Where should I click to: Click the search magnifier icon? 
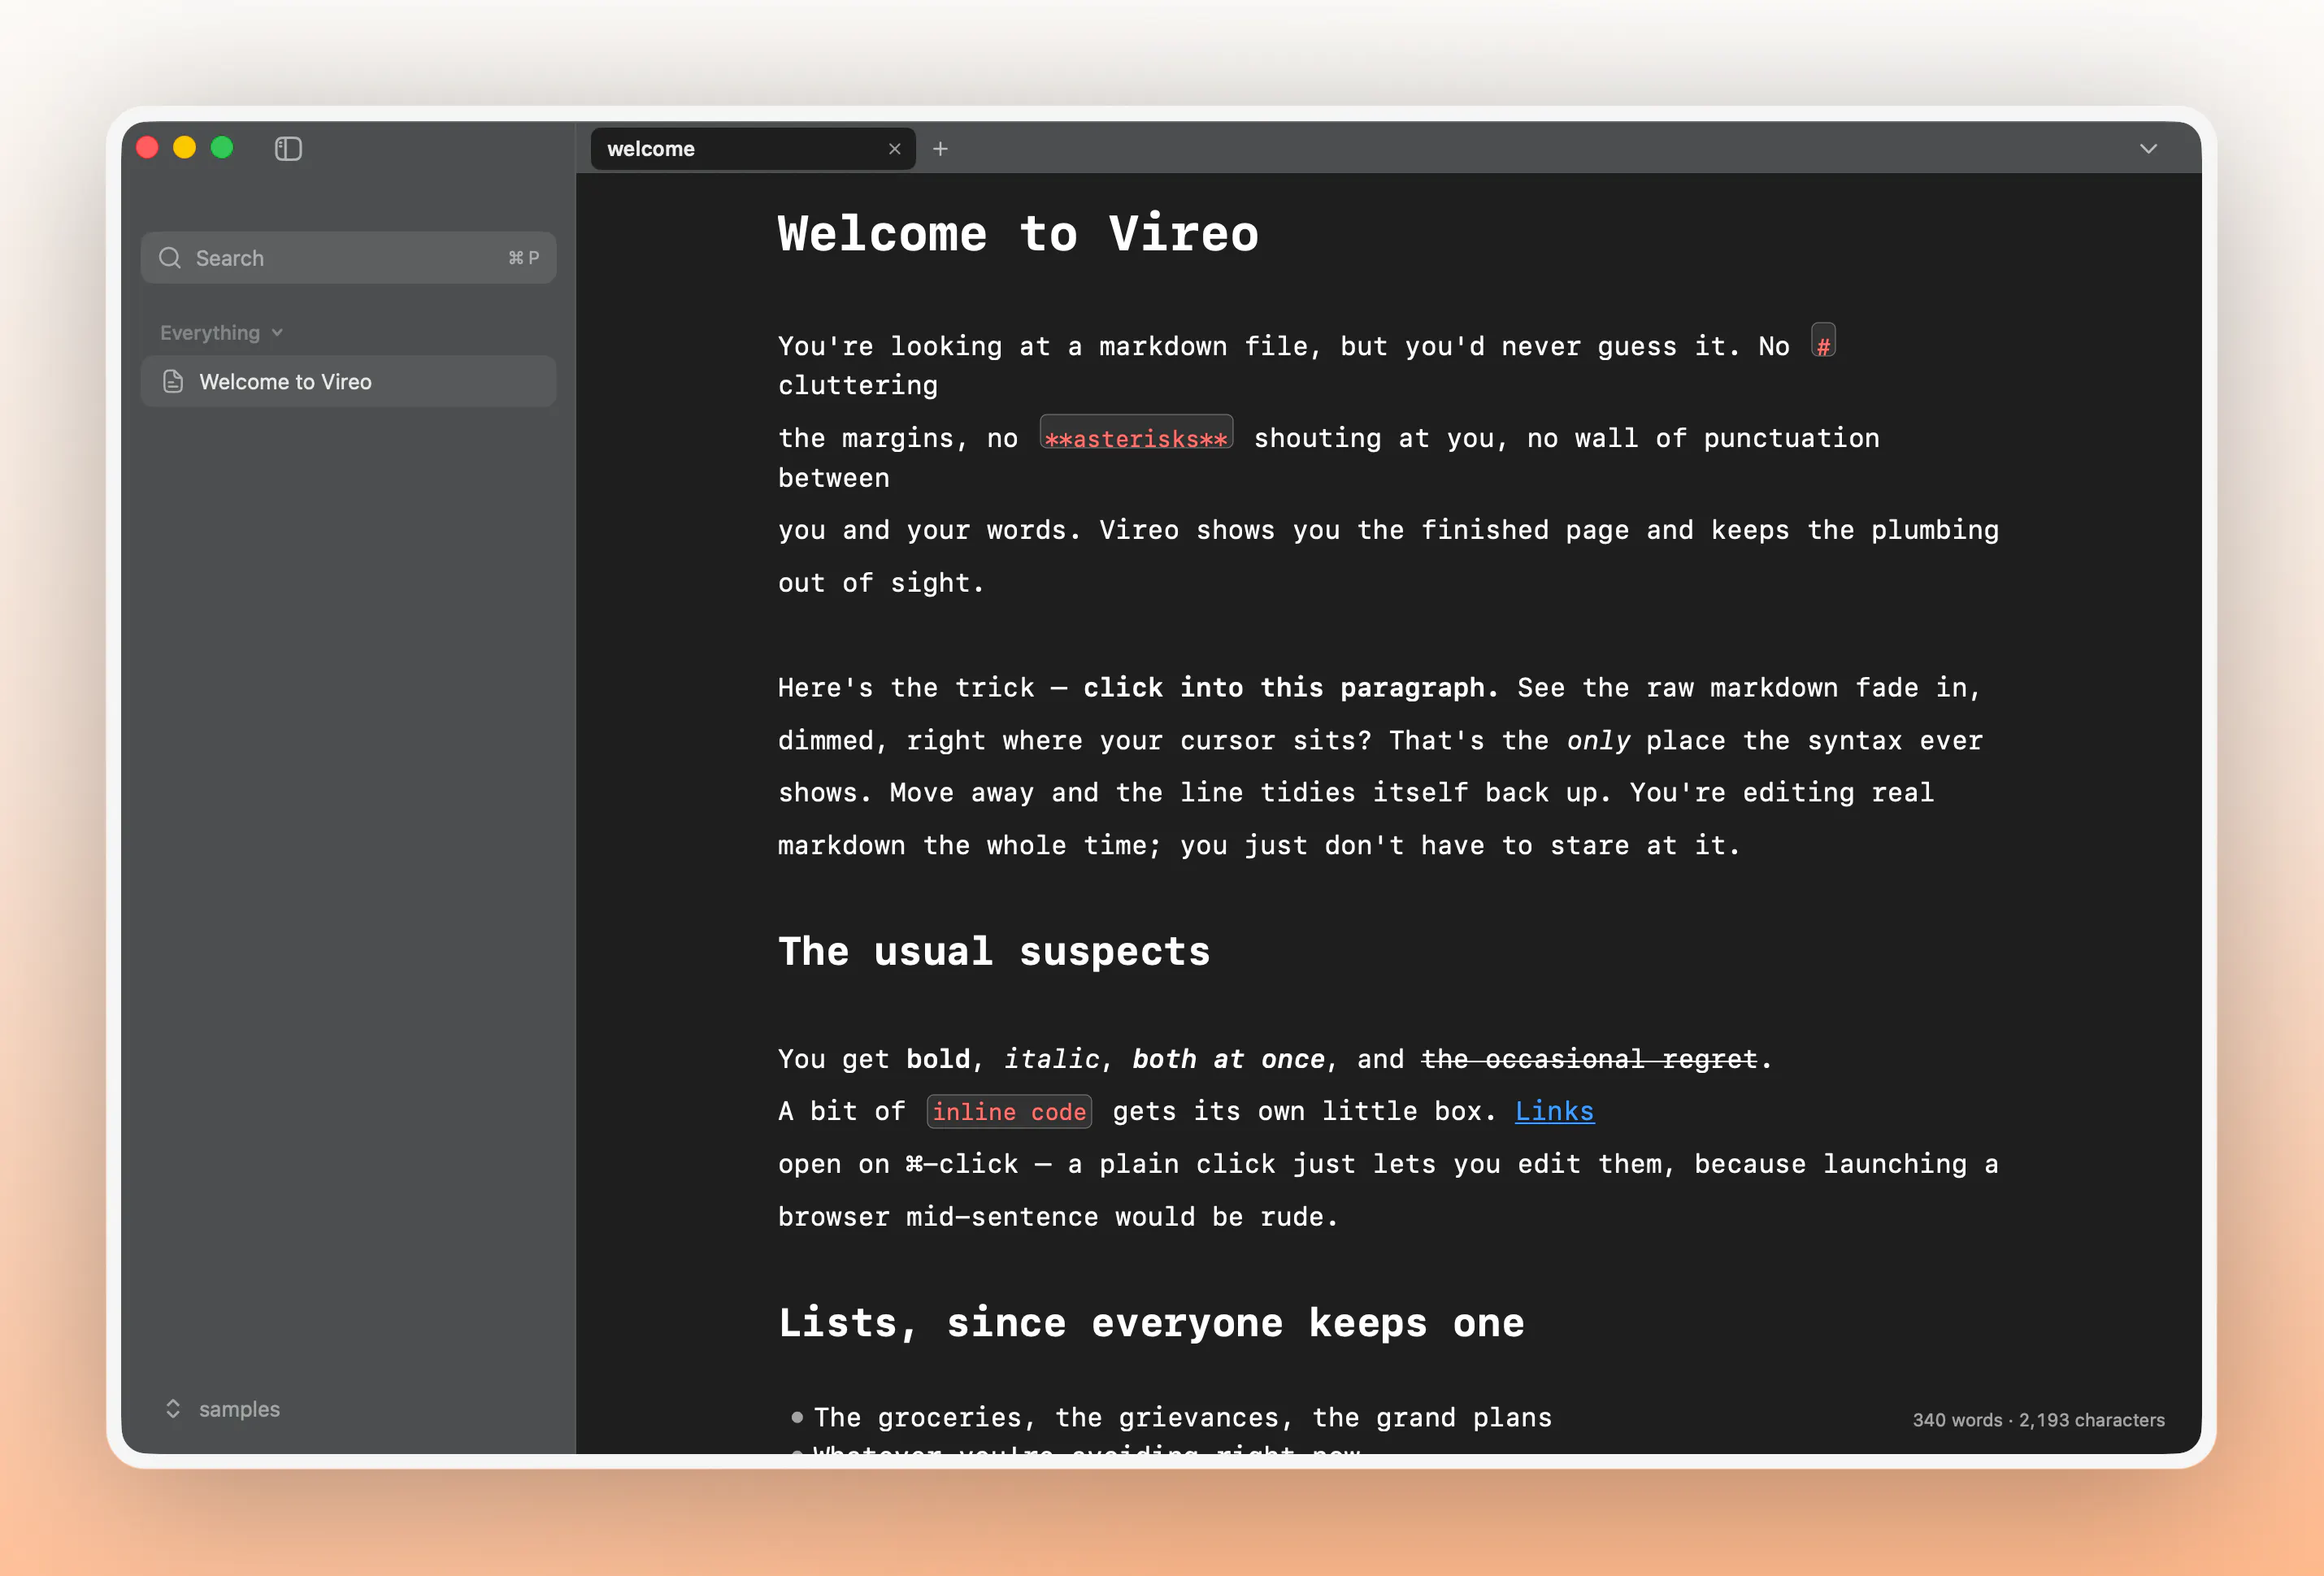(x=170, y=258)
